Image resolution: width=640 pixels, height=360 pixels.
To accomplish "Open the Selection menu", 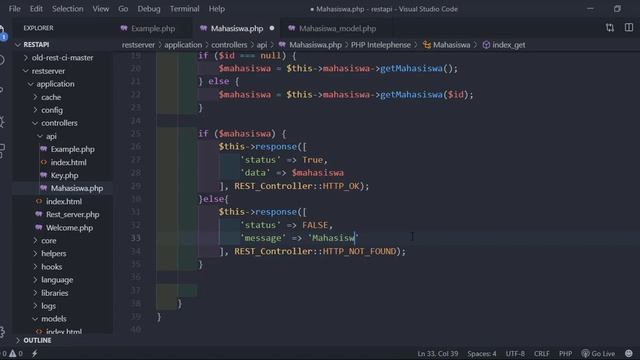I will click(67, 9).
